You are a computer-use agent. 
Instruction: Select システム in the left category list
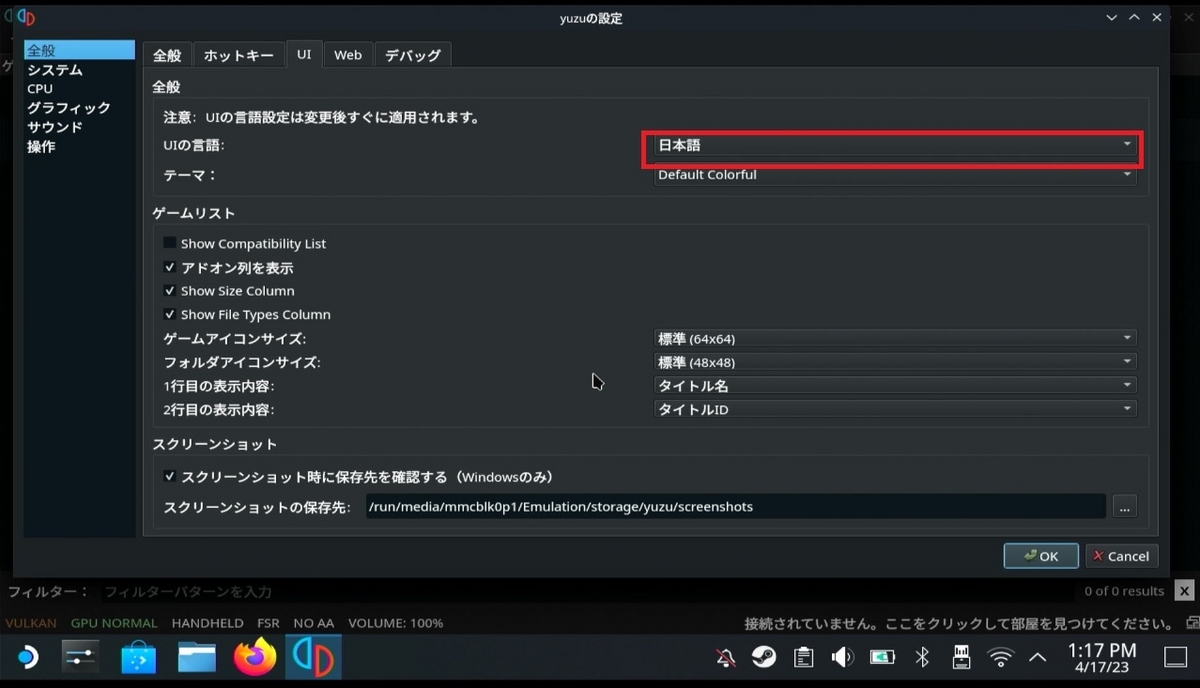[80, 70]
